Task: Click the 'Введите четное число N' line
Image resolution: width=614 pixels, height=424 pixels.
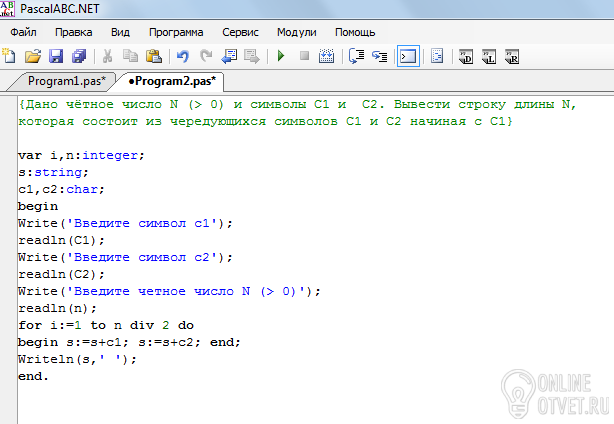Action: pyautogui.click(x=169, y=292)
